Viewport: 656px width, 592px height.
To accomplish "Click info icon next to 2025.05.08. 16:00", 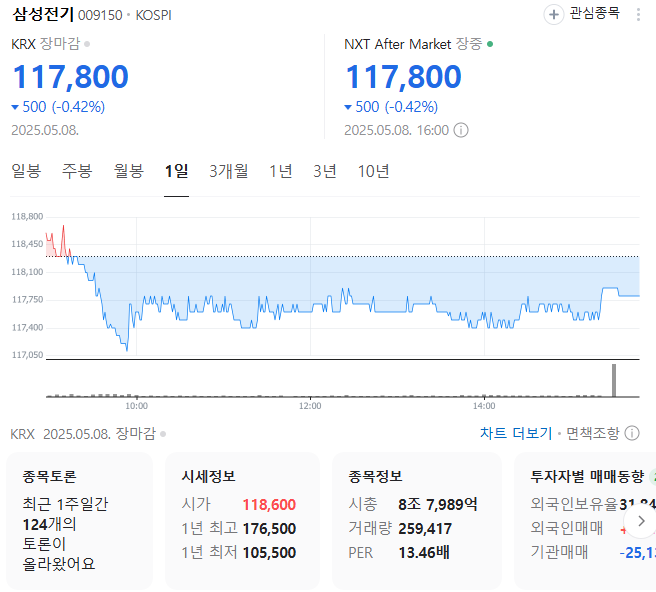I will coord(461,130).
